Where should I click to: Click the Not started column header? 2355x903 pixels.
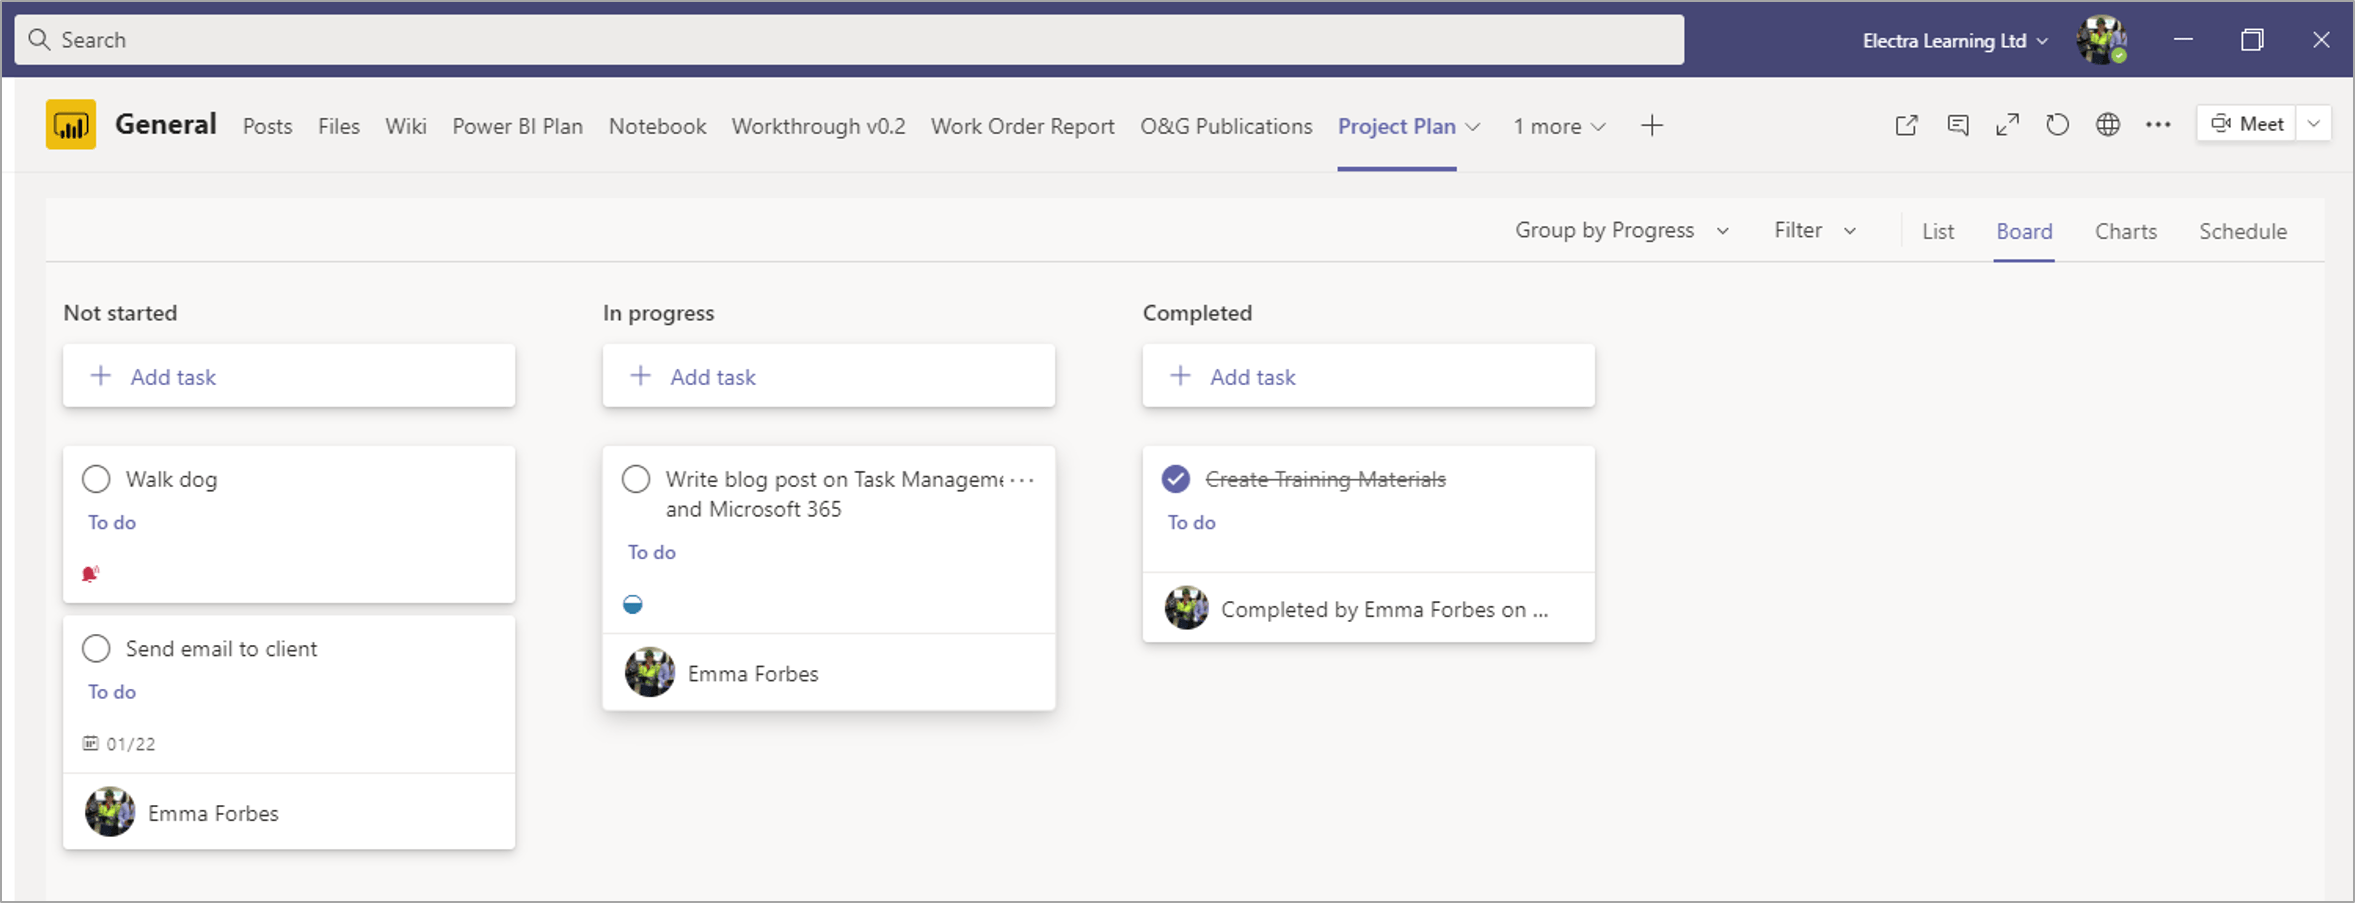[x=120, y=313]
